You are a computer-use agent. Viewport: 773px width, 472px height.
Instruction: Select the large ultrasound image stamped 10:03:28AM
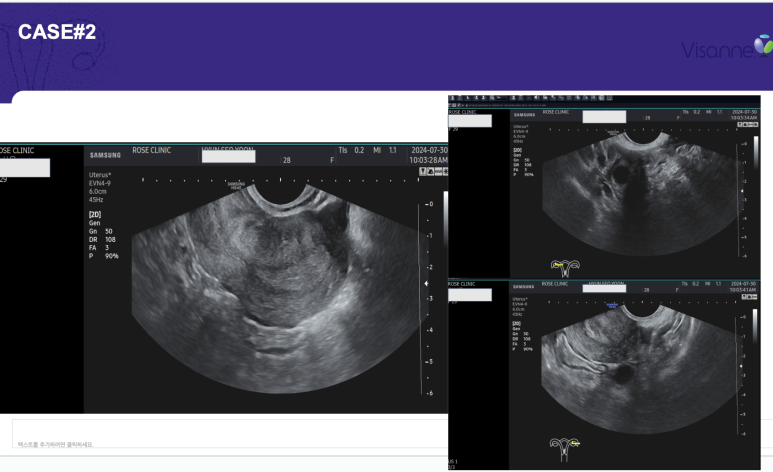[x=224, y=279]
